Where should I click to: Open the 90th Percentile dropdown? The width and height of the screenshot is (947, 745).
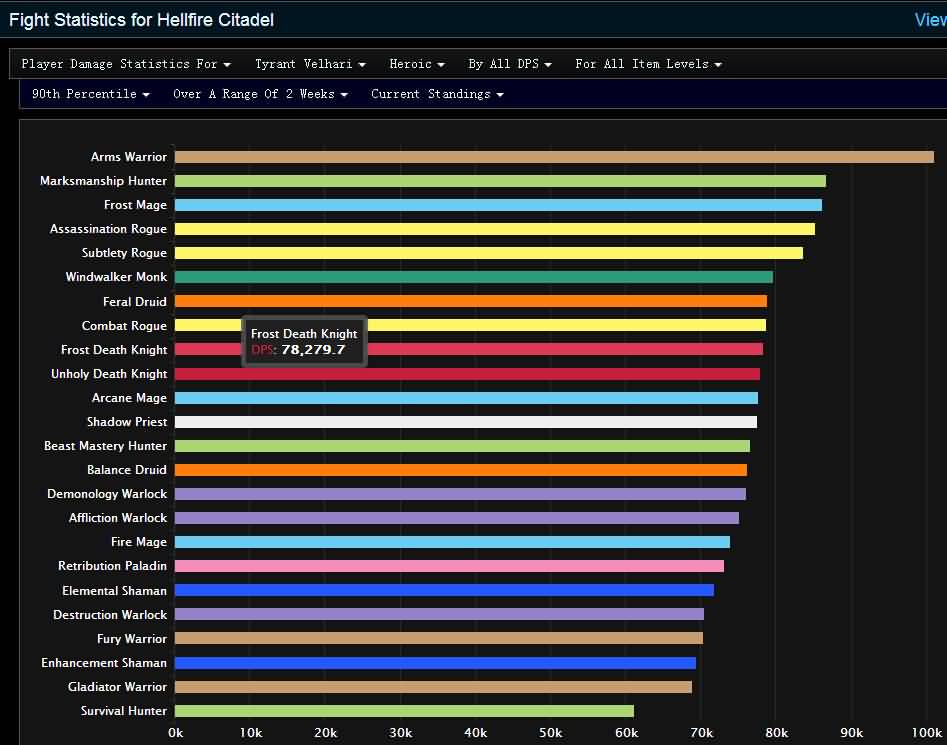(x=91, y=94)
